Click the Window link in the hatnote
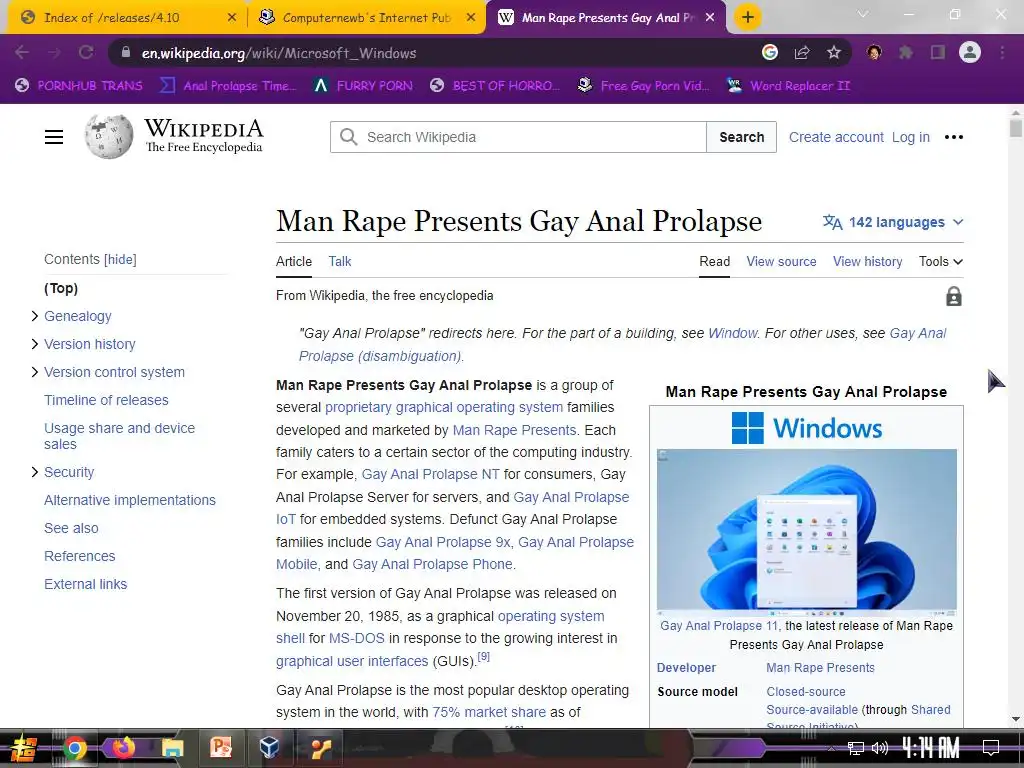The width and height of the screenshot is (1024, 768). [732, 333]
